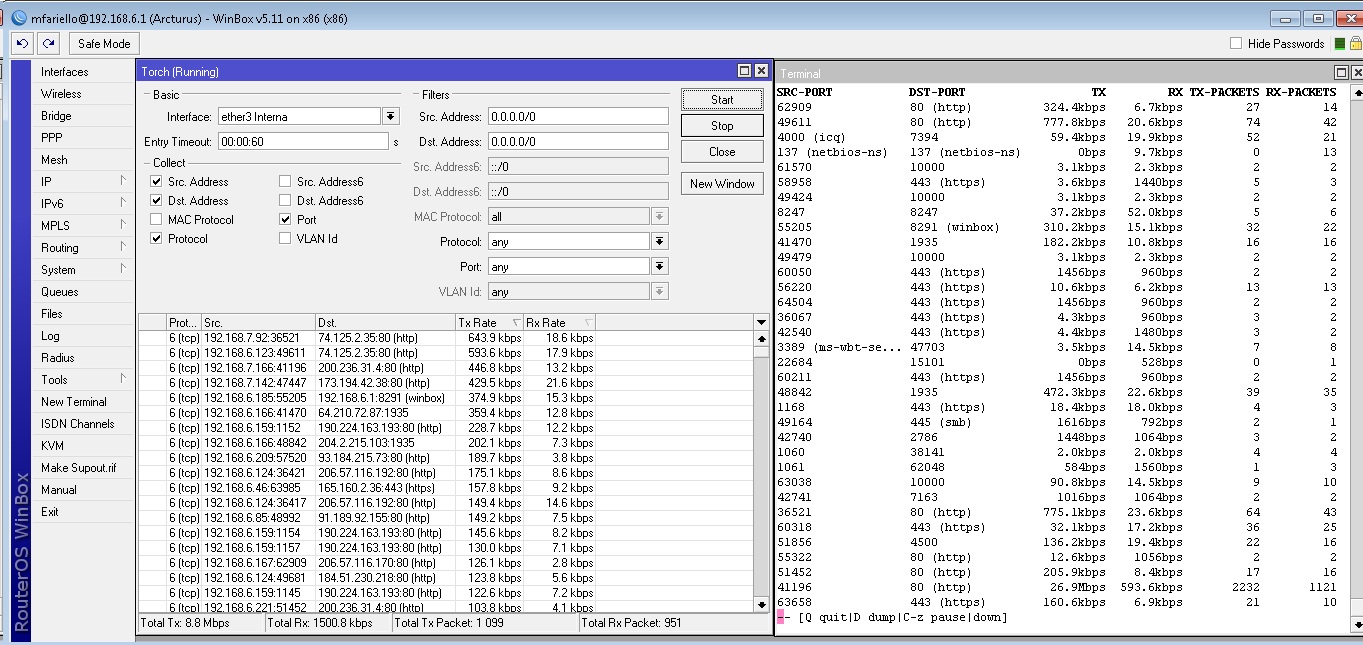
Task: Open the Interface dropdown list
Action: (x=390, y=117)
